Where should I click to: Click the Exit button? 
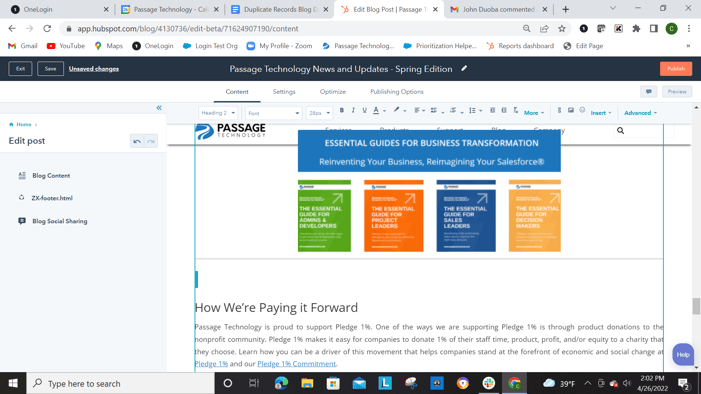tap(20, 69)
